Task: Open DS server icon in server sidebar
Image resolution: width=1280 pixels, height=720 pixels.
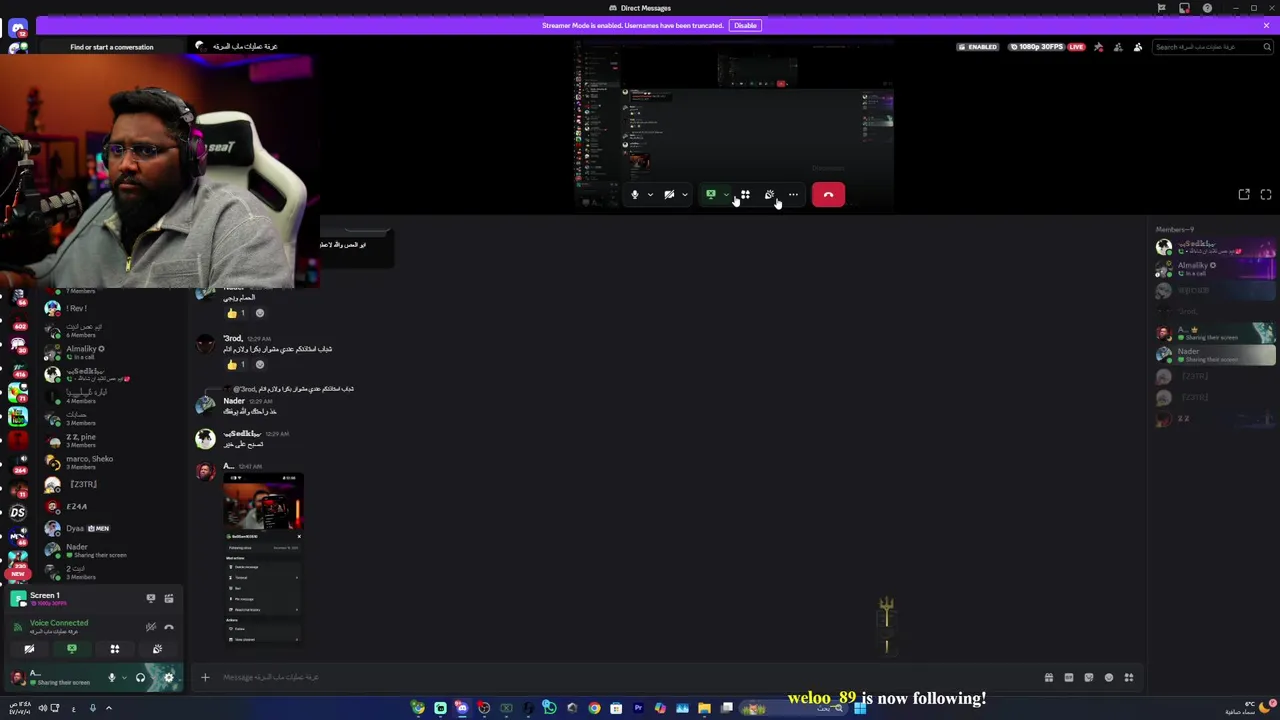Action: pyautogui.click(x=18, y=512)
